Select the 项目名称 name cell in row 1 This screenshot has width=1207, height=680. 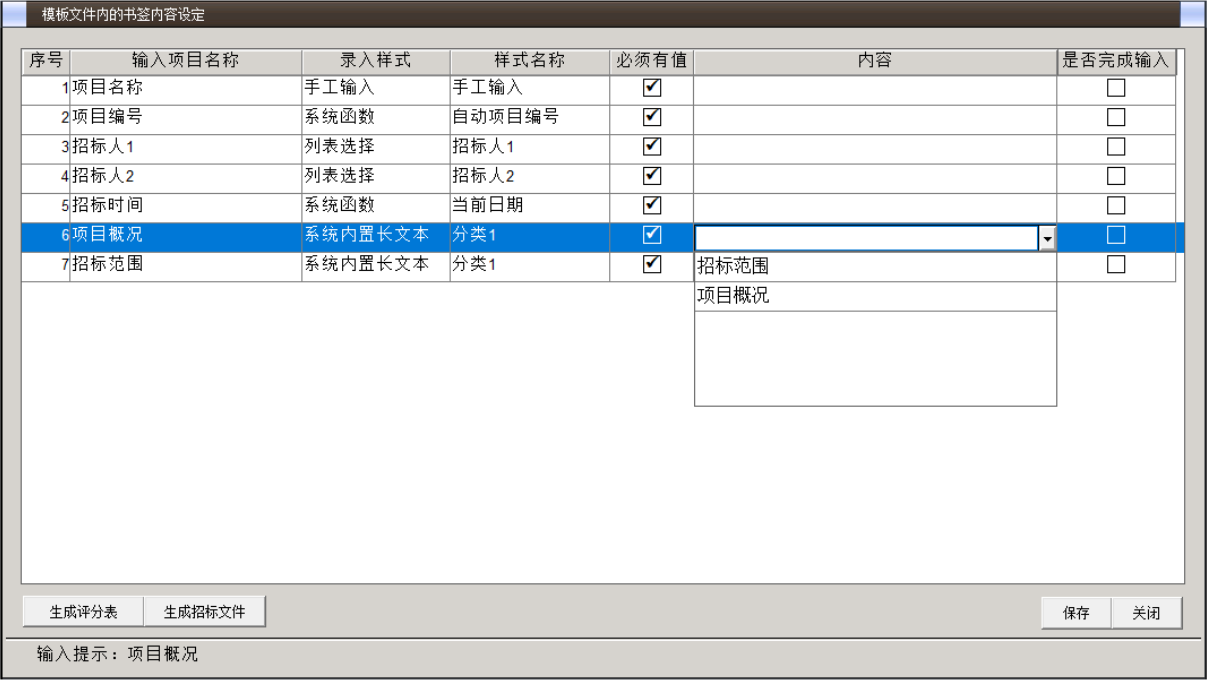pos(186,89)
